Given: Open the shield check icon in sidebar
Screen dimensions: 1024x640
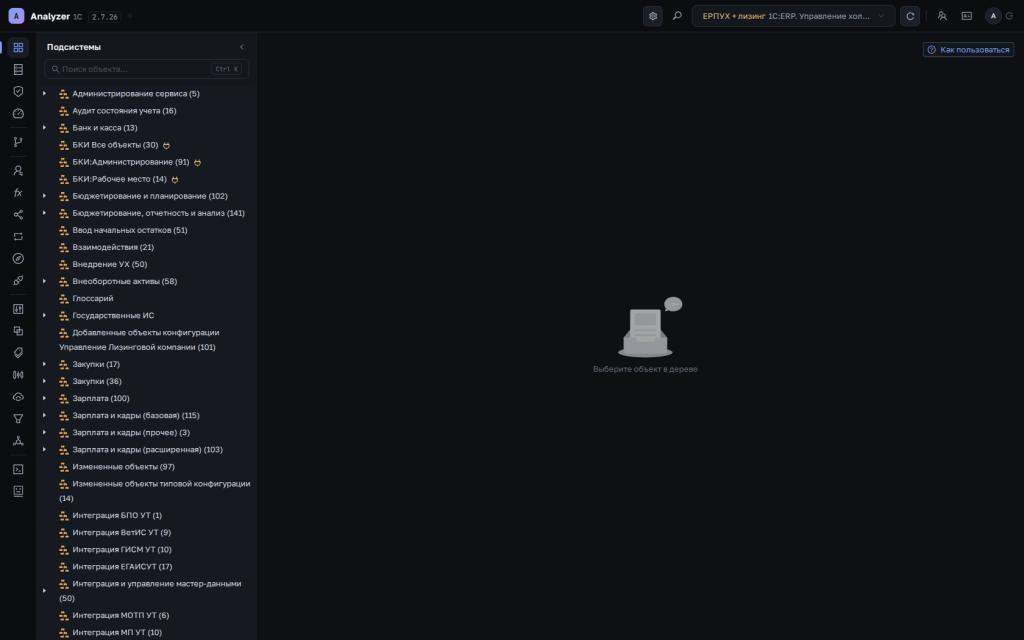Looking at the screenshot, I should click(x=18, y=91).
